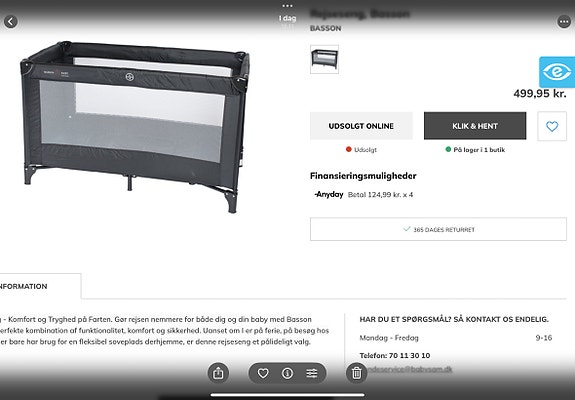Open the edit adjustments sliders icon
Screen dimensions: 575x400
tap(312, 373)
